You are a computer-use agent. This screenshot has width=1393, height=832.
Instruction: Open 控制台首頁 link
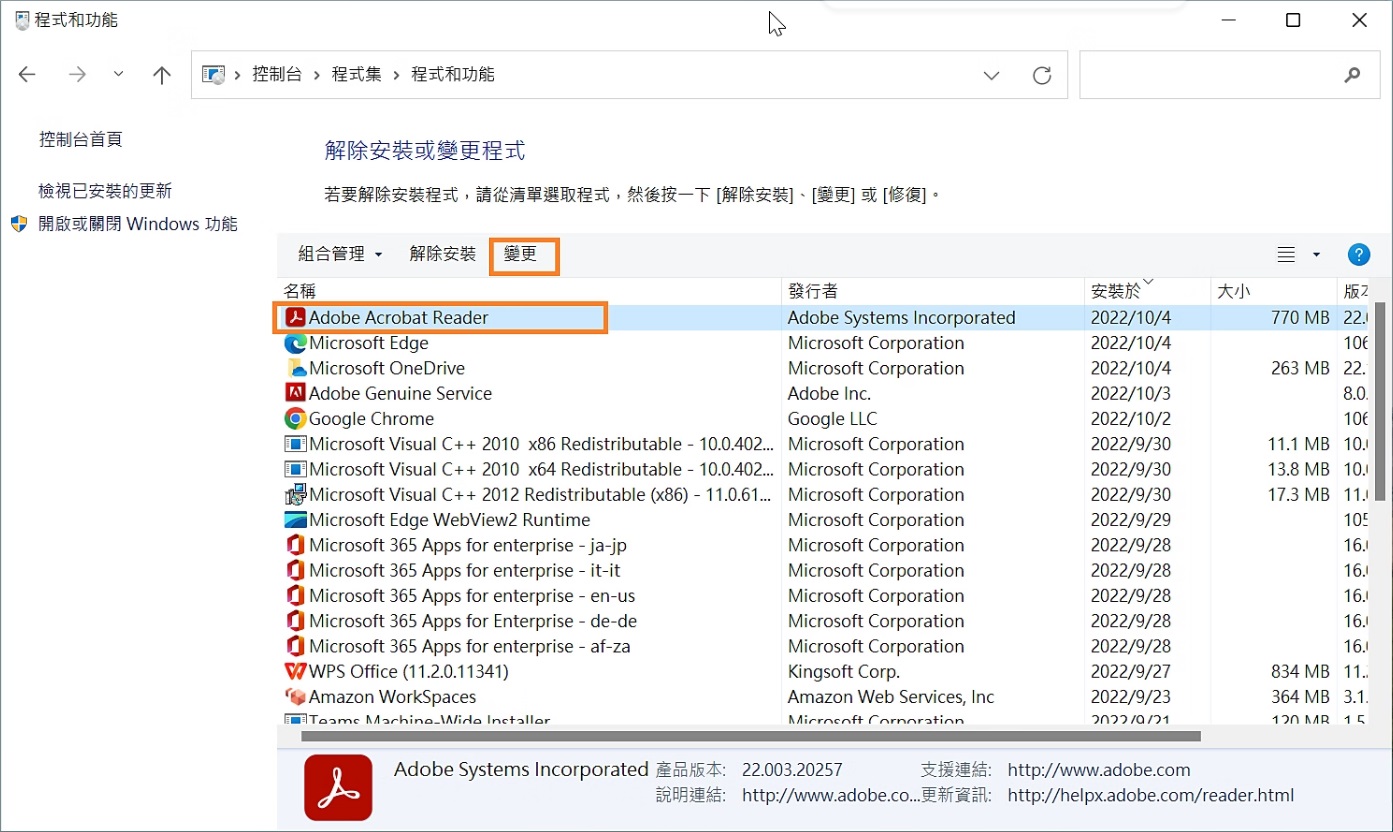point(81,140)
